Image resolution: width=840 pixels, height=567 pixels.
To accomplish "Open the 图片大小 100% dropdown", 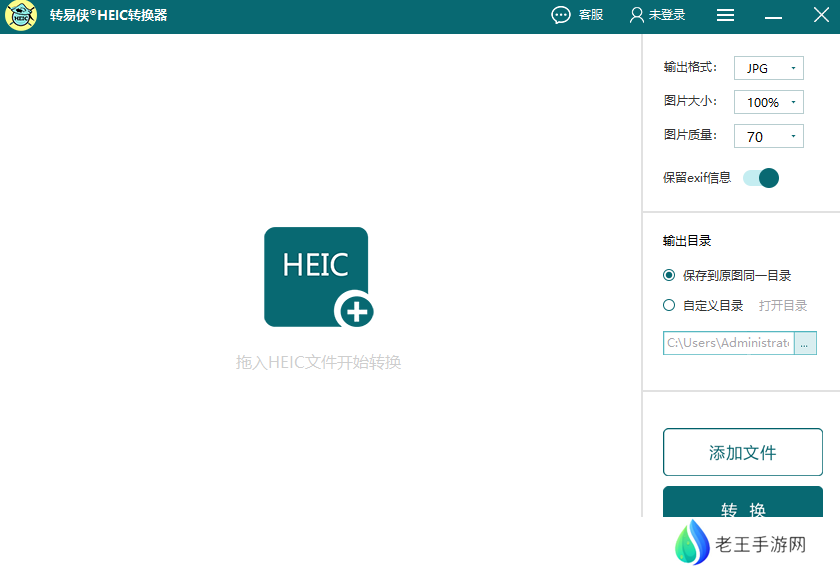I will click(768, 102).
